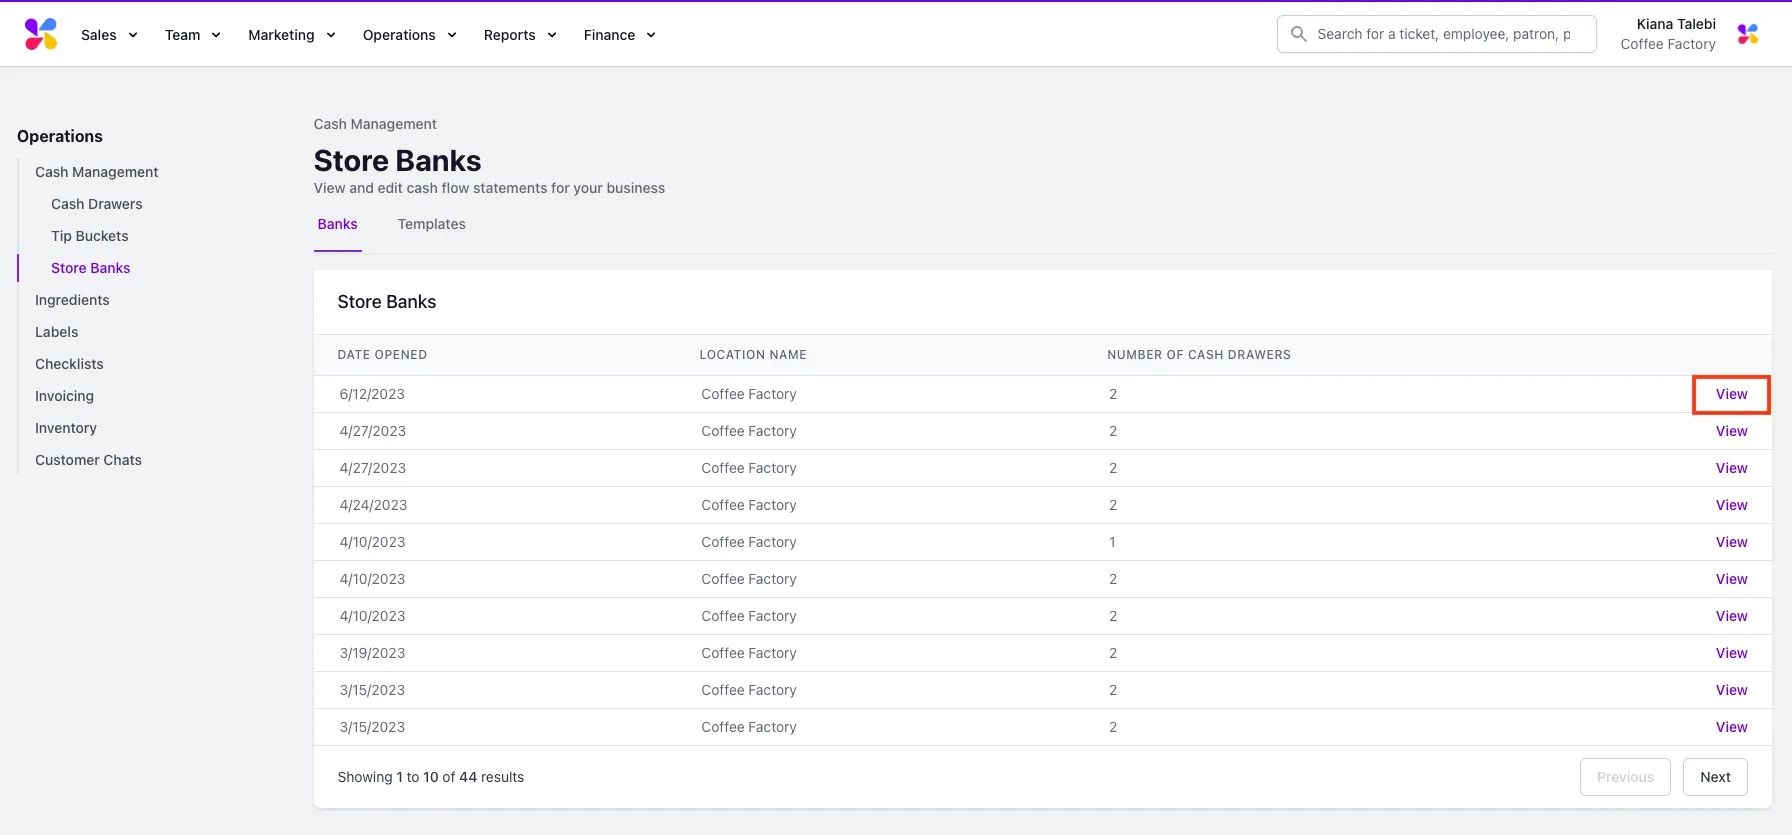Expand the Team dropdown menu
1792x835 pixels.
click(193, 35)
